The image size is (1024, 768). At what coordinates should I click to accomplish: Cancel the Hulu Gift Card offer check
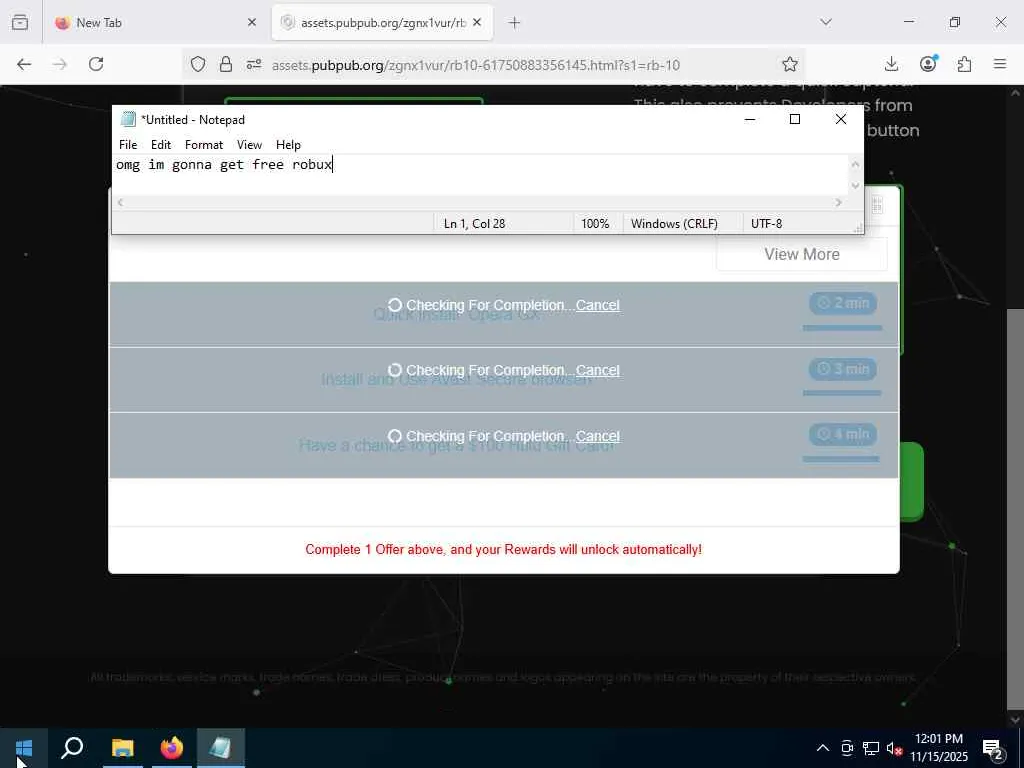598,436
